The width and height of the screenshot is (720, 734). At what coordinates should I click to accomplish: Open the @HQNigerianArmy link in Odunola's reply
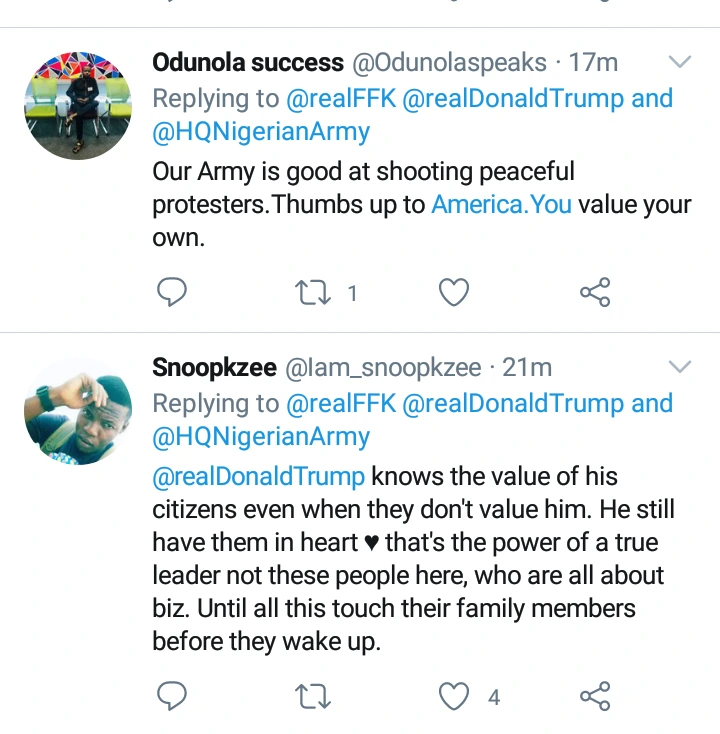coord(261,131)
